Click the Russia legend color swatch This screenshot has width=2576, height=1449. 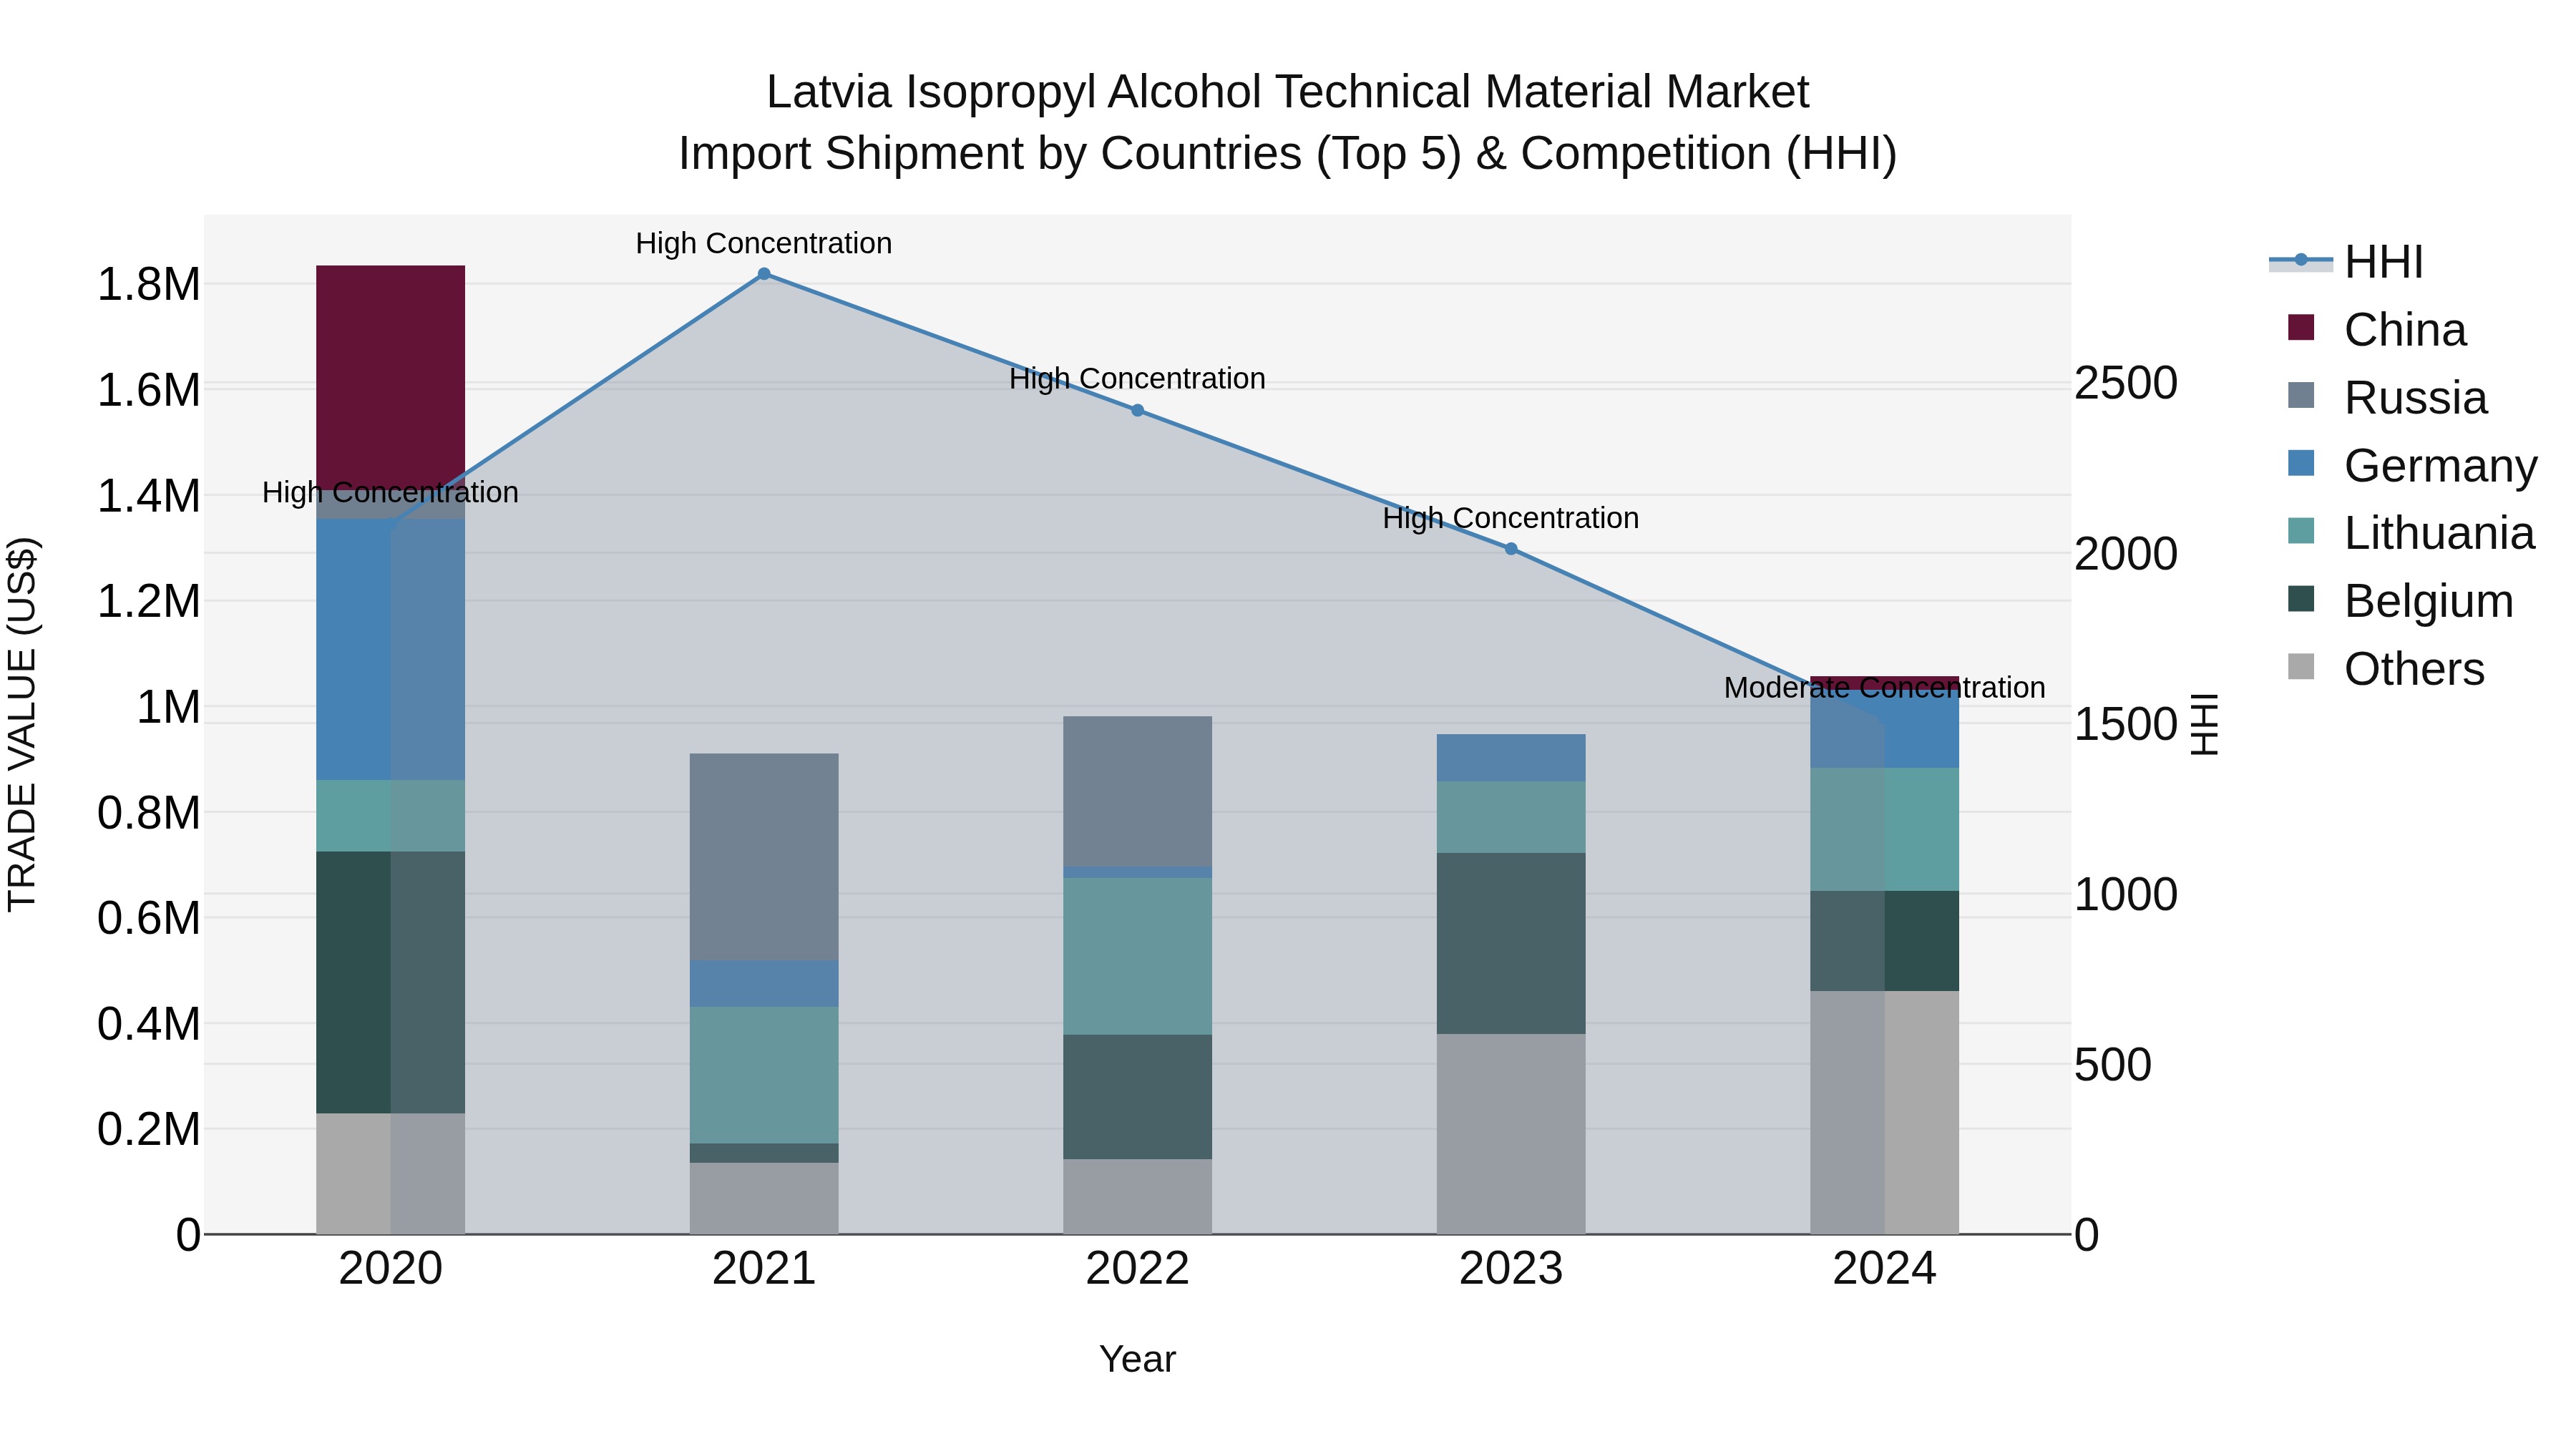2301,395
